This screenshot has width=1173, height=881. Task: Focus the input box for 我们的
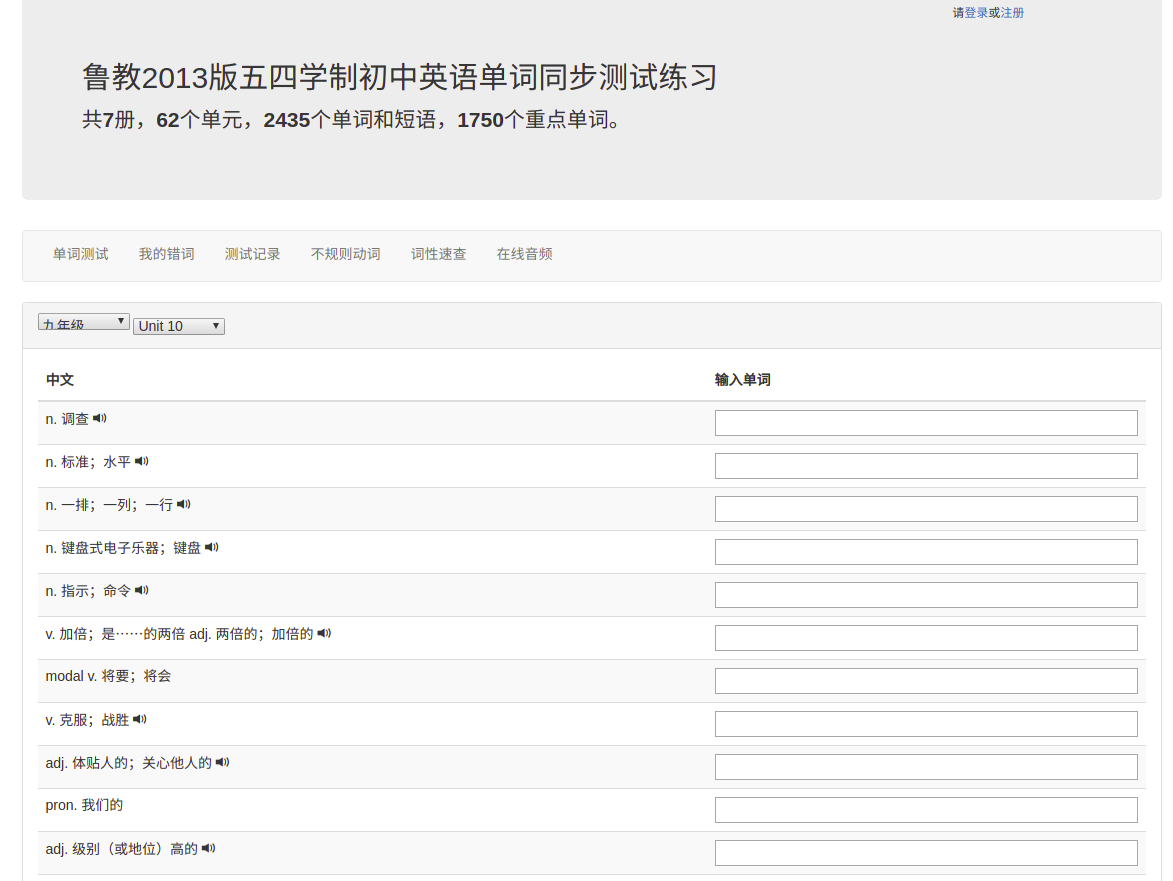(x=926, y=810)
